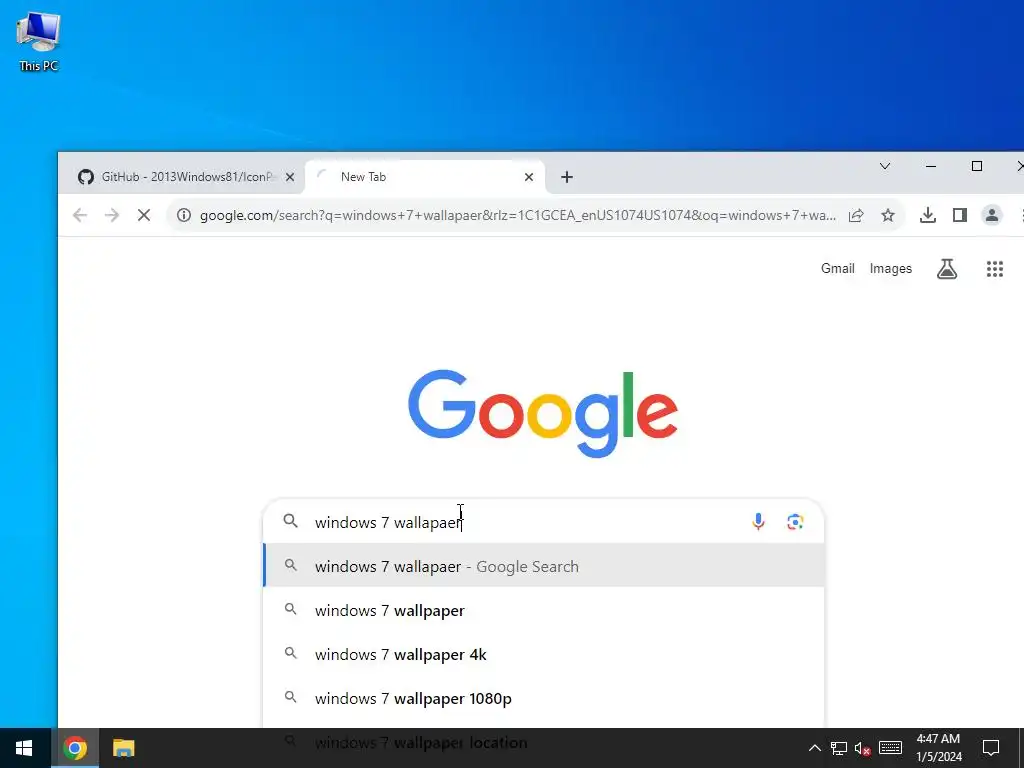The width and height of the screenshot is (1024, 768).
Task: Go forward with browser forward arrow
Action: pyautogui.click(x=112, y=215)
